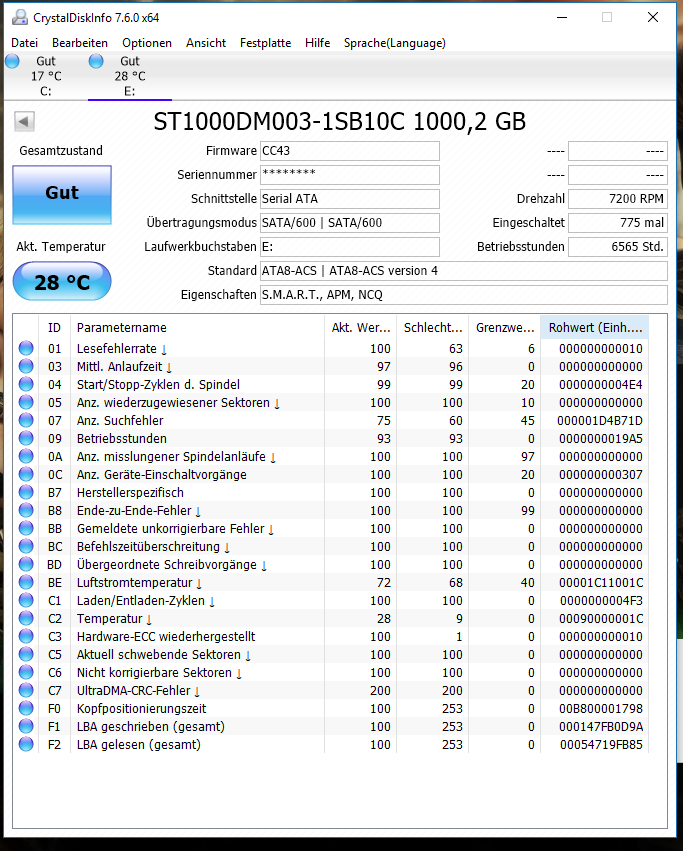Click status orb in Luftstromtemperatur row
Image resolution: width=683 pixels, height=851 pixels.
click(x=26, y=582)
